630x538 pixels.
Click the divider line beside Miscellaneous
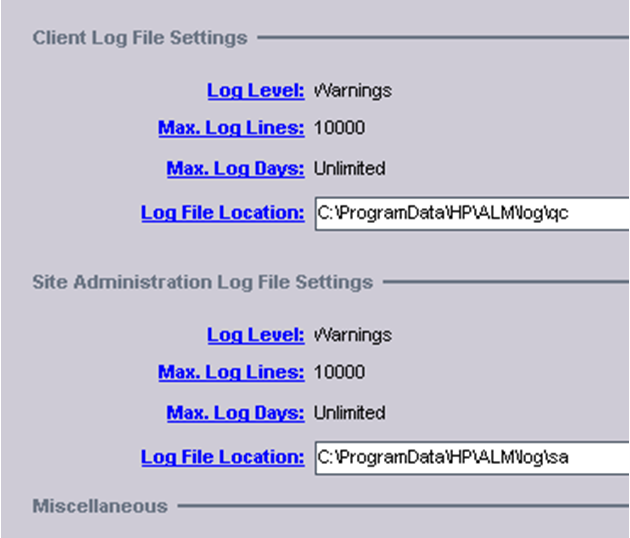400,506
